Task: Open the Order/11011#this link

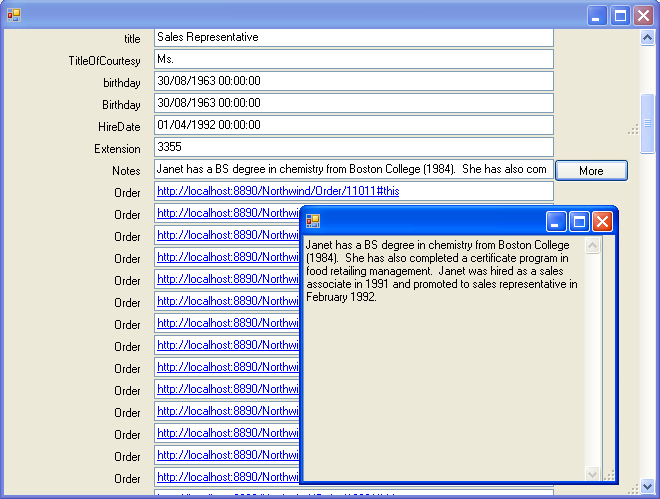Action: point(278,191)
